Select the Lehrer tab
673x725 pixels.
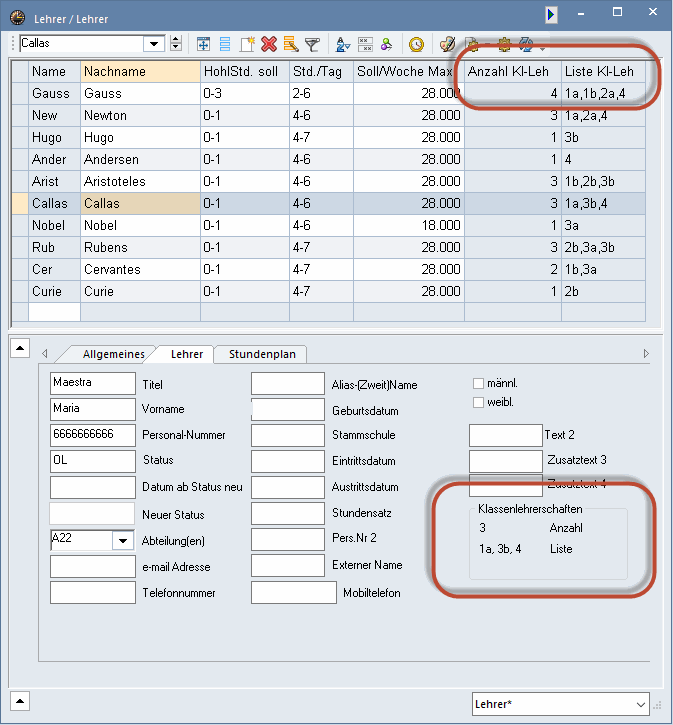tap(187, 354)
